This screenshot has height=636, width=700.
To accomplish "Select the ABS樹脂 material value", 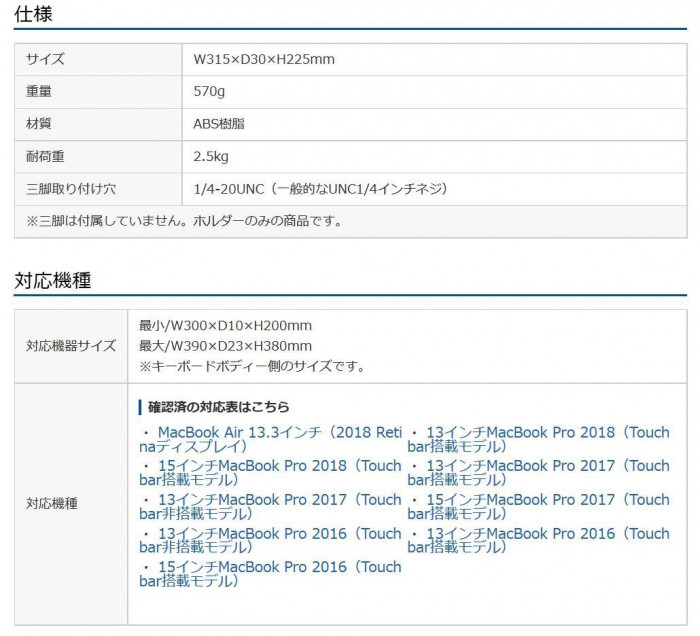I will (219, 124).
